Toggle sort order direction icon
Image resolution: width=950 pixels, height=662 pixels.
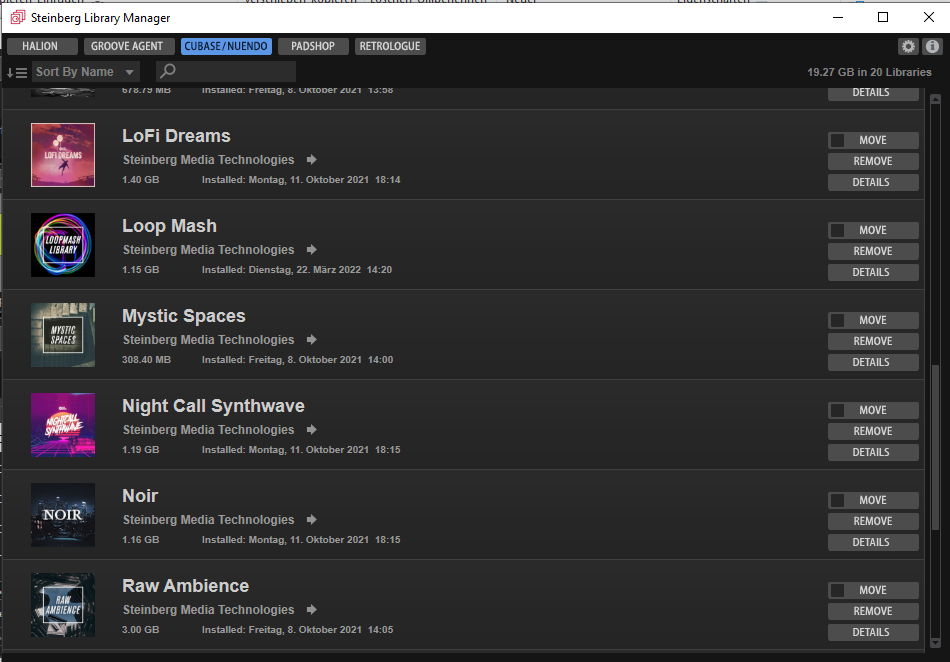point(16,73)
